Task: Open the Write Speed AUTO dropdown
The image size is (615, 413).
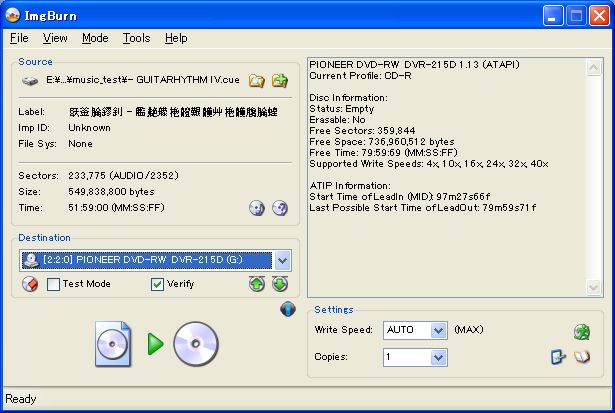Action: click(439, 331)
